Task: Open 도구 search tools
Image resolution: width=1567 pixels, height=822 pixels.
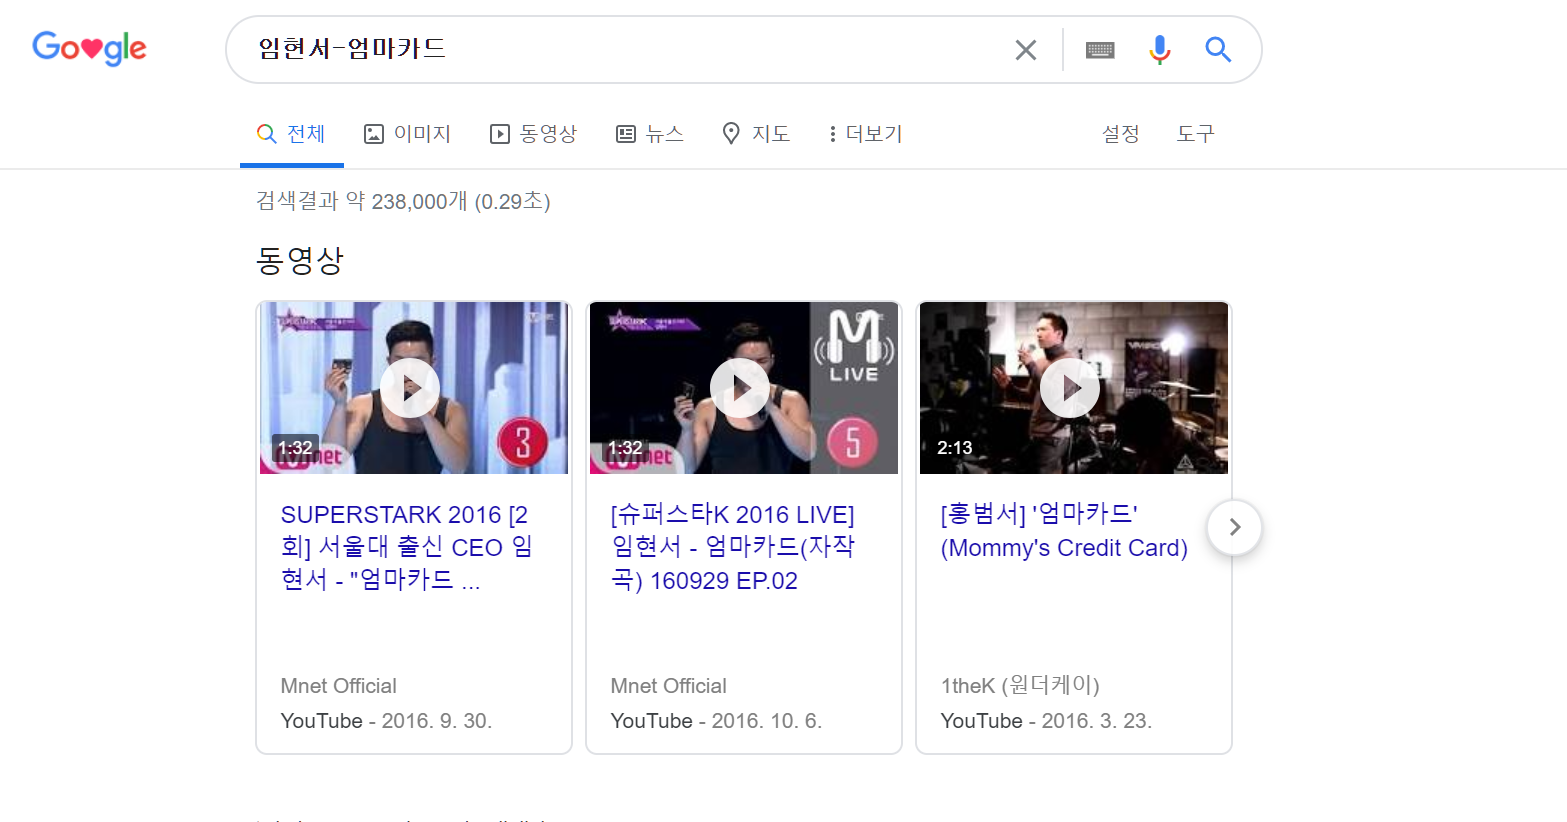Action: [x=1195, y=134]
